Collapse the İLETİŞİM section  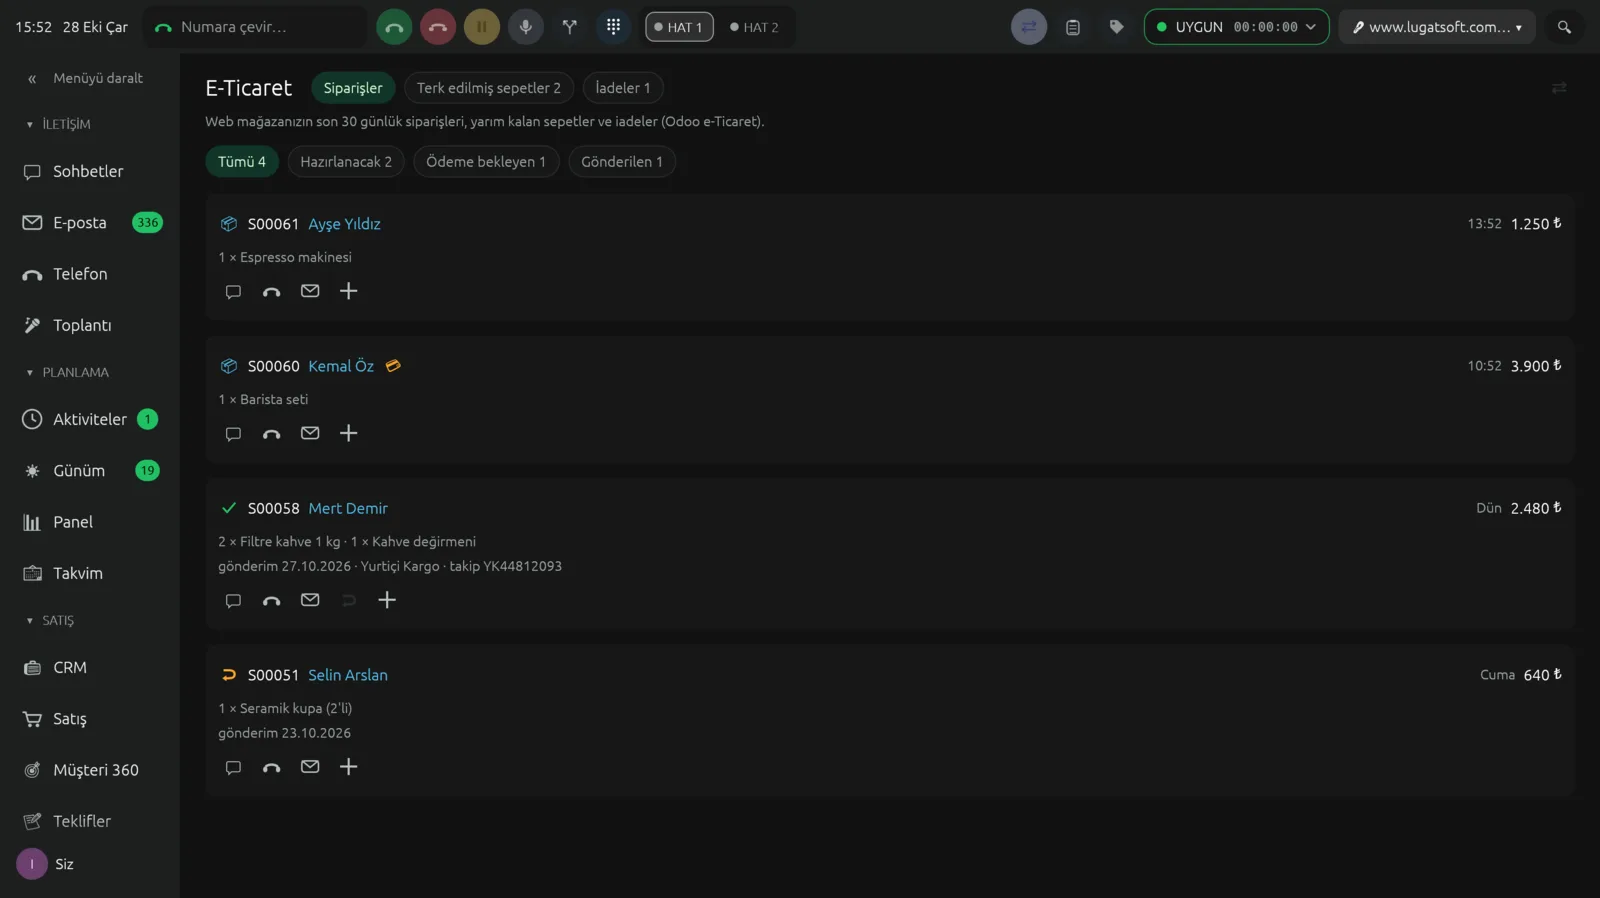tap(58, 124)
